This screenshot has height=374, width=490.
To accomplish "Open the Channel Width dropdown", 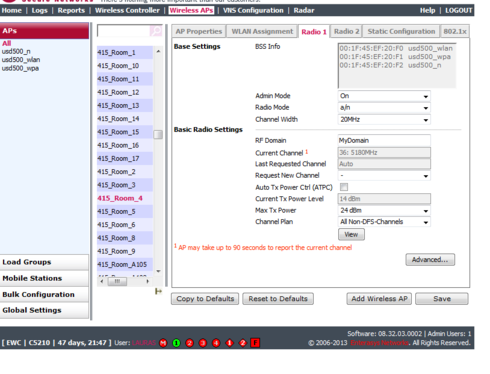I will pos(384,119).
